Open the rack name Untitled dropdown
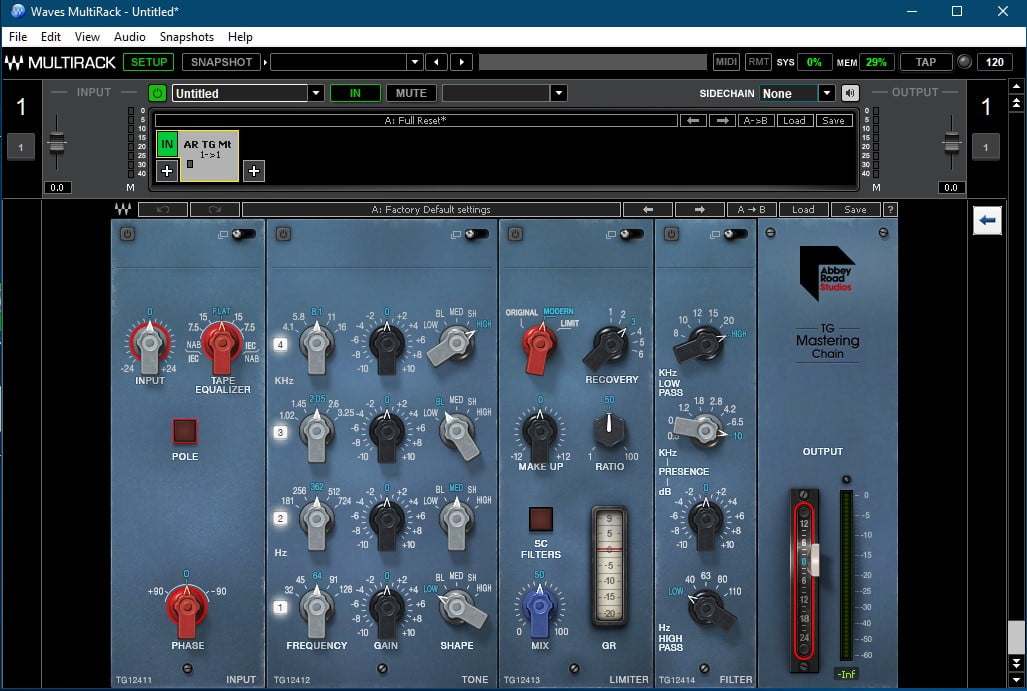Viewport: 1027px width, 691px height. (x=316, y=93)
